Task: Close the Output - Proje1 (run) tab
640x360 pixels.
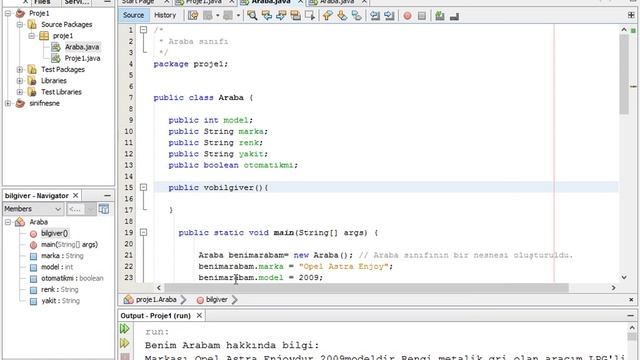Action: coord(199,316)
